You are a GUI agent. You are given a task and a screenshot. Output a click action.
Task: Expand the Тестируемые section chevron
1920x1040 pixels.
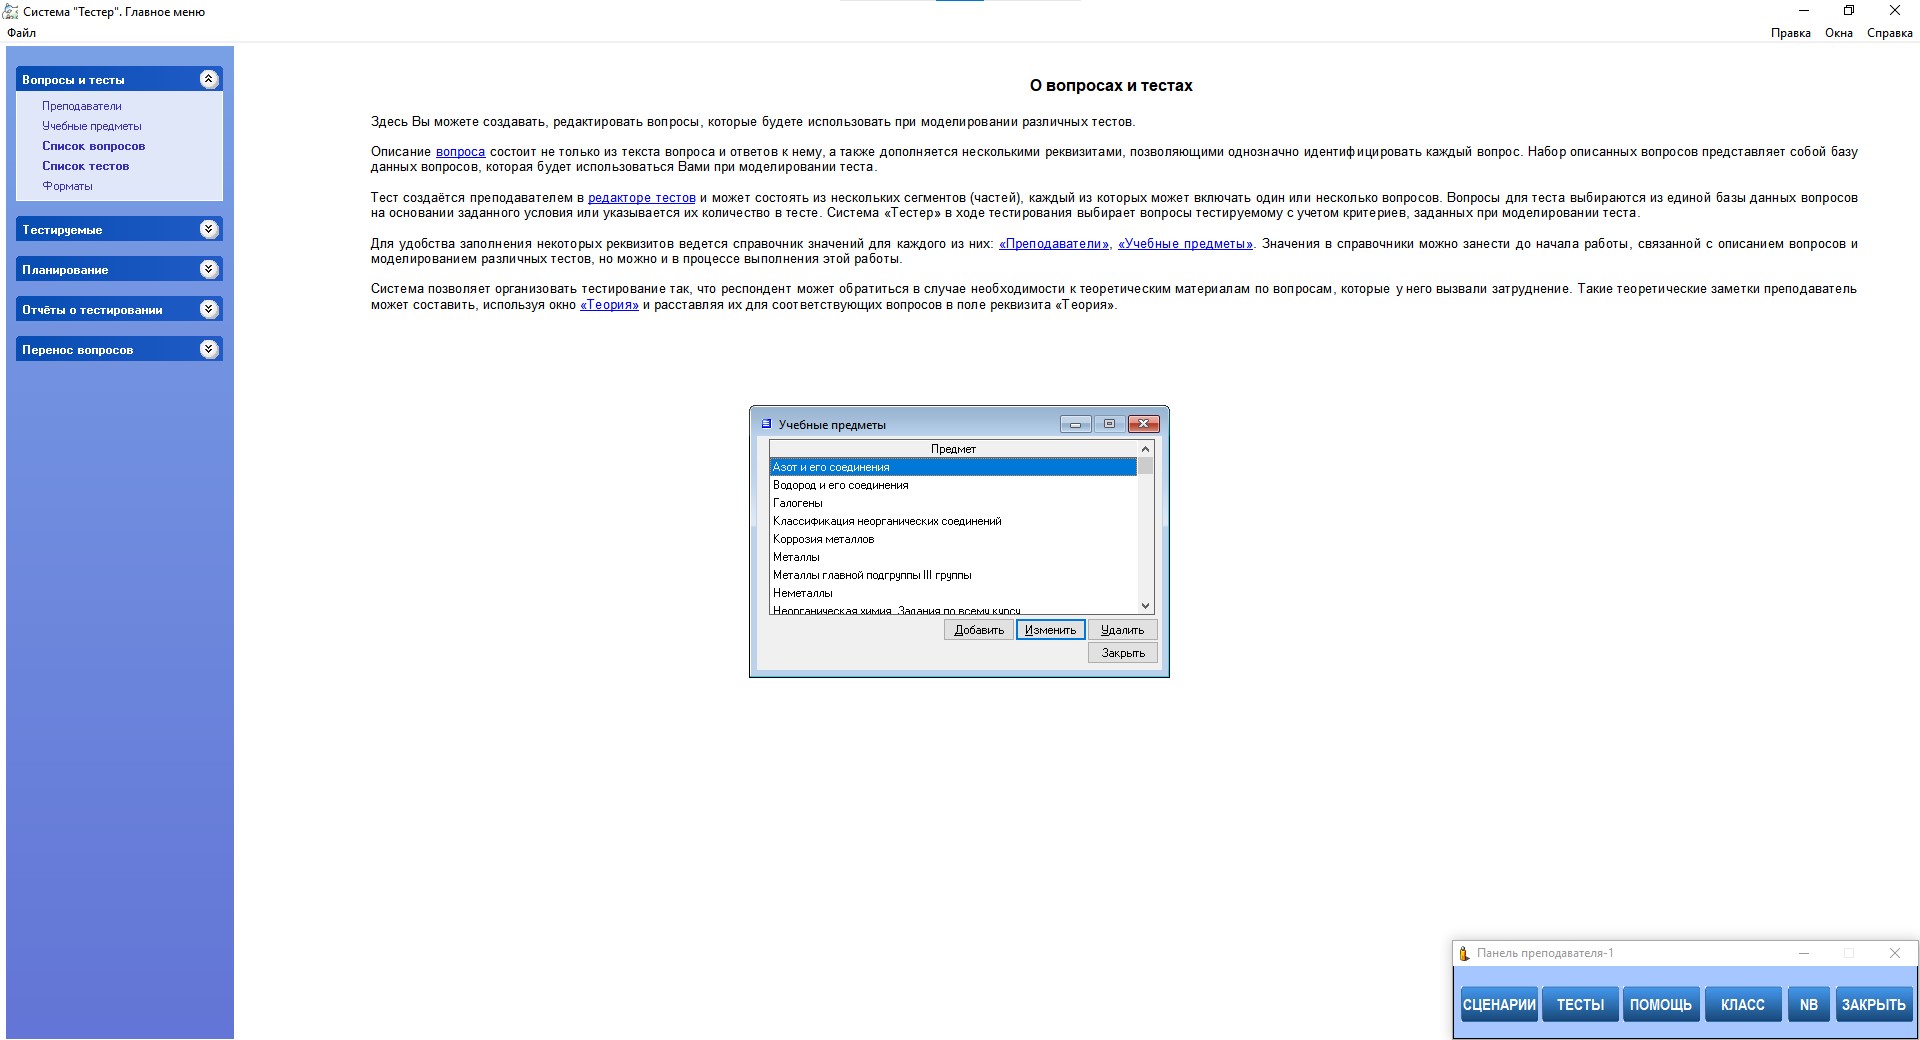pos(208,229)
